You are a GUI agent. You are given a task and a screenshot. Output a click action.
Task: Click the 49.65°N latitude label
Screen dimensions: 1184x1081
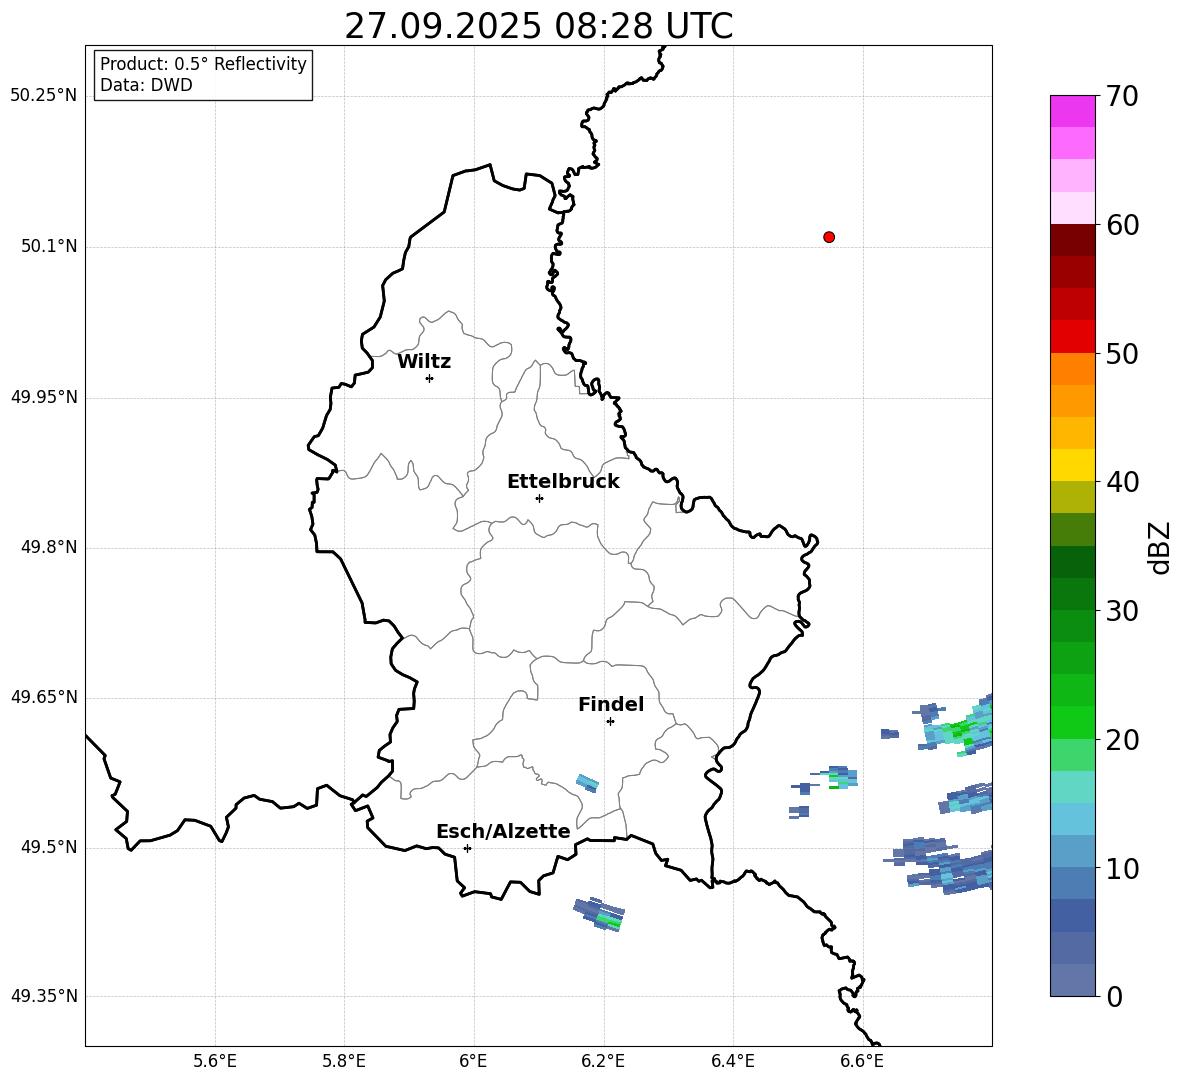[44, 696]
